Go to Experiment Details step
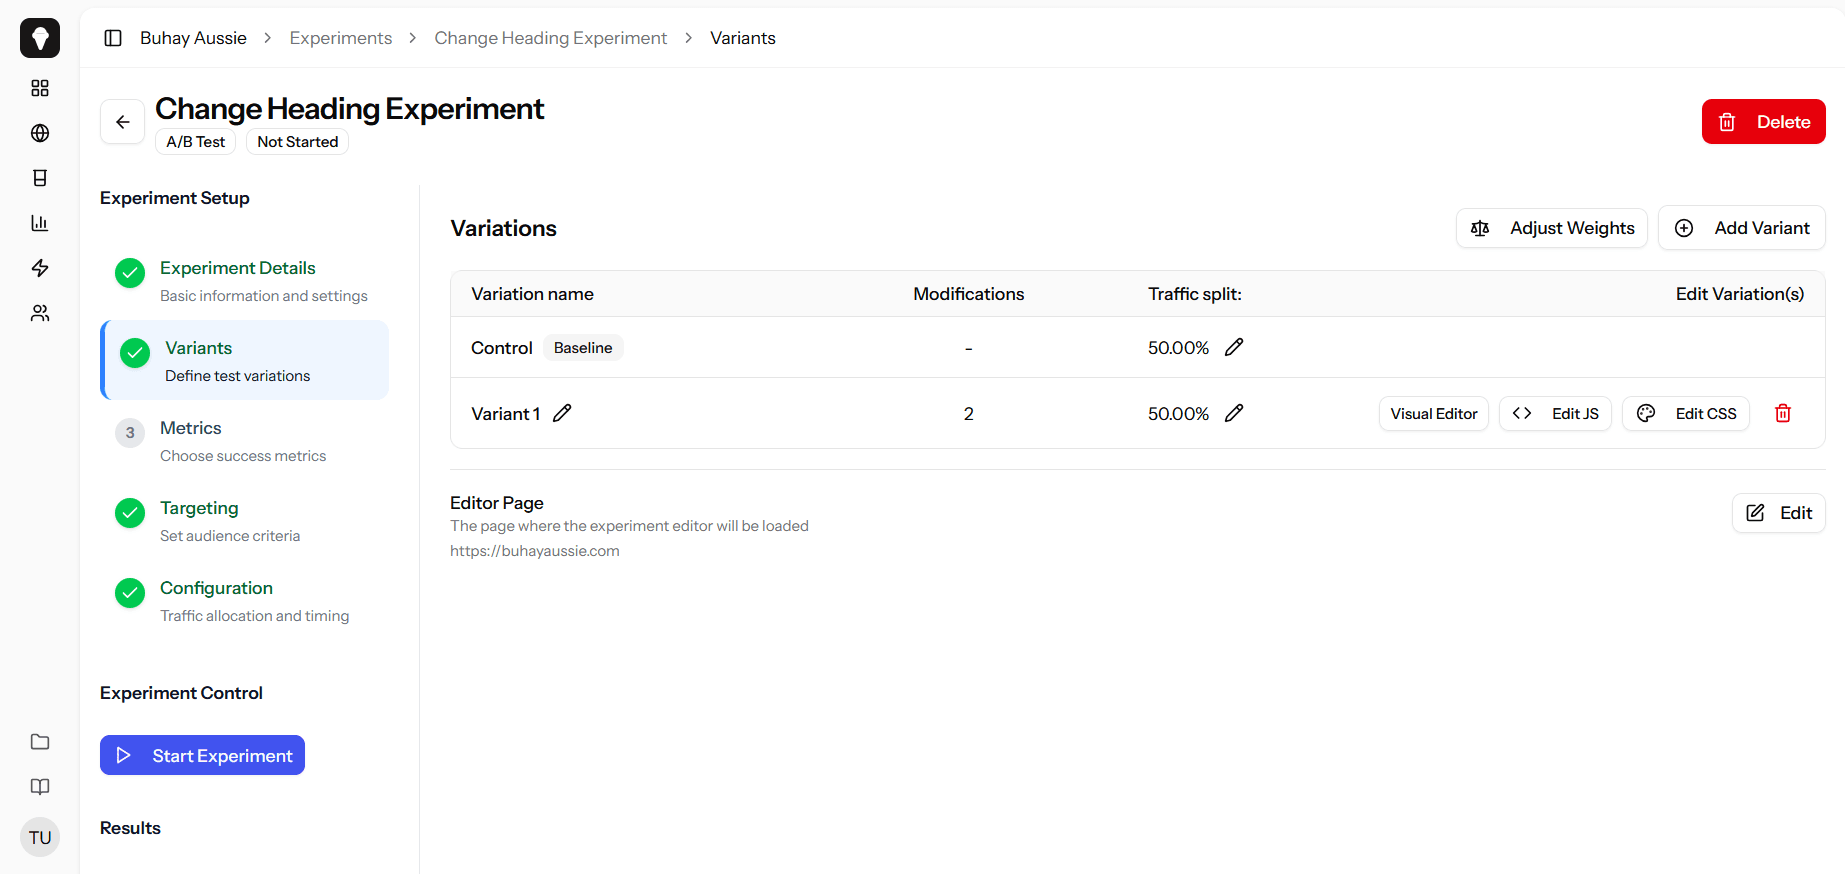The width and height of the screenshot is (1845, 874). coord(244,280)
